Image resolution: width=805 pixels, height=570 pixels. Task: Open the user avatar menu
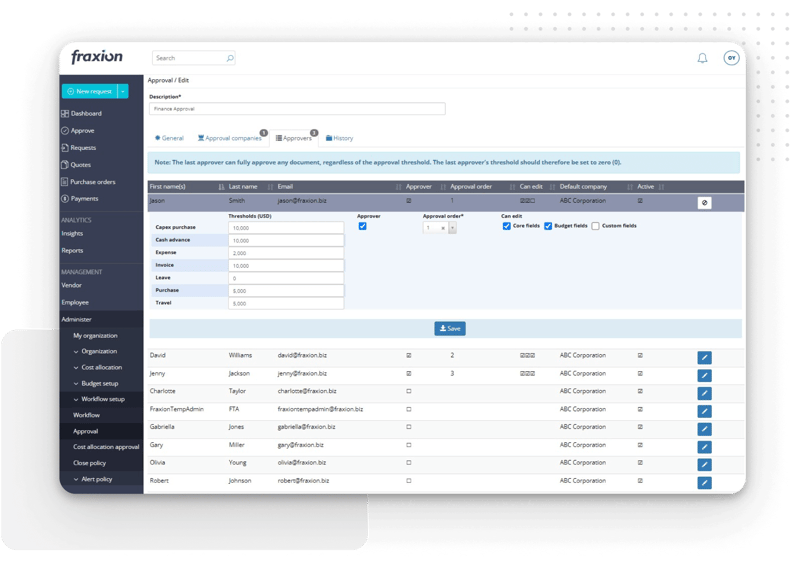click(731, 58)
